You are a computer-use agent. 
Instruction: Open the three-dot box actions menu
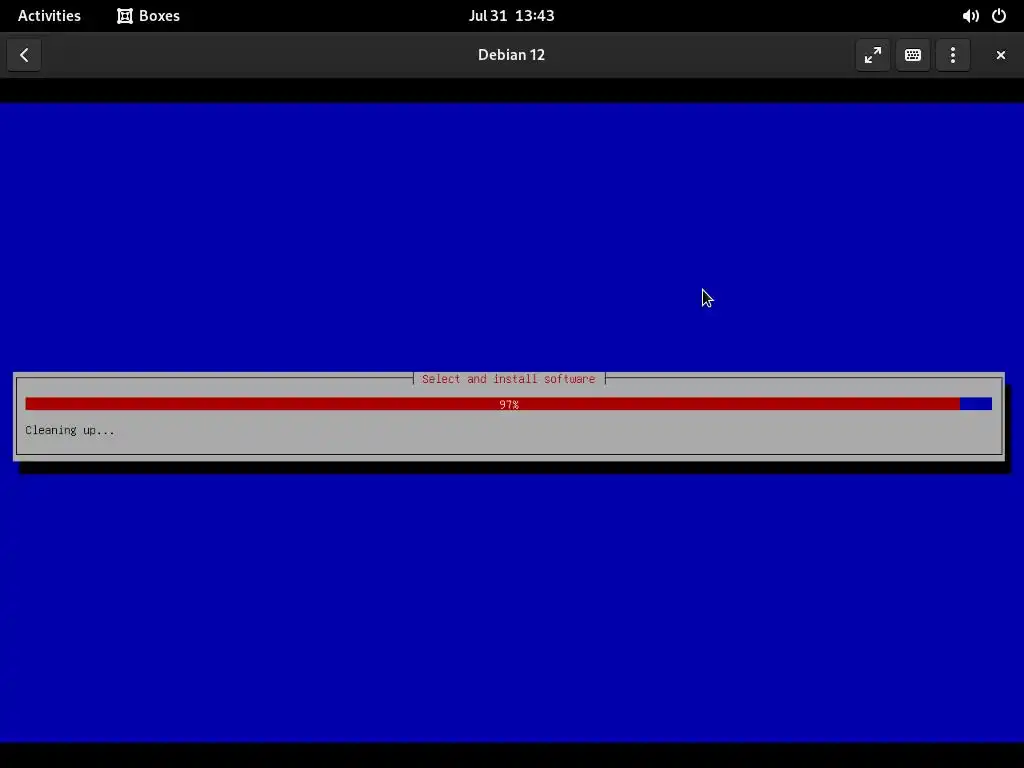pos(953,55)
